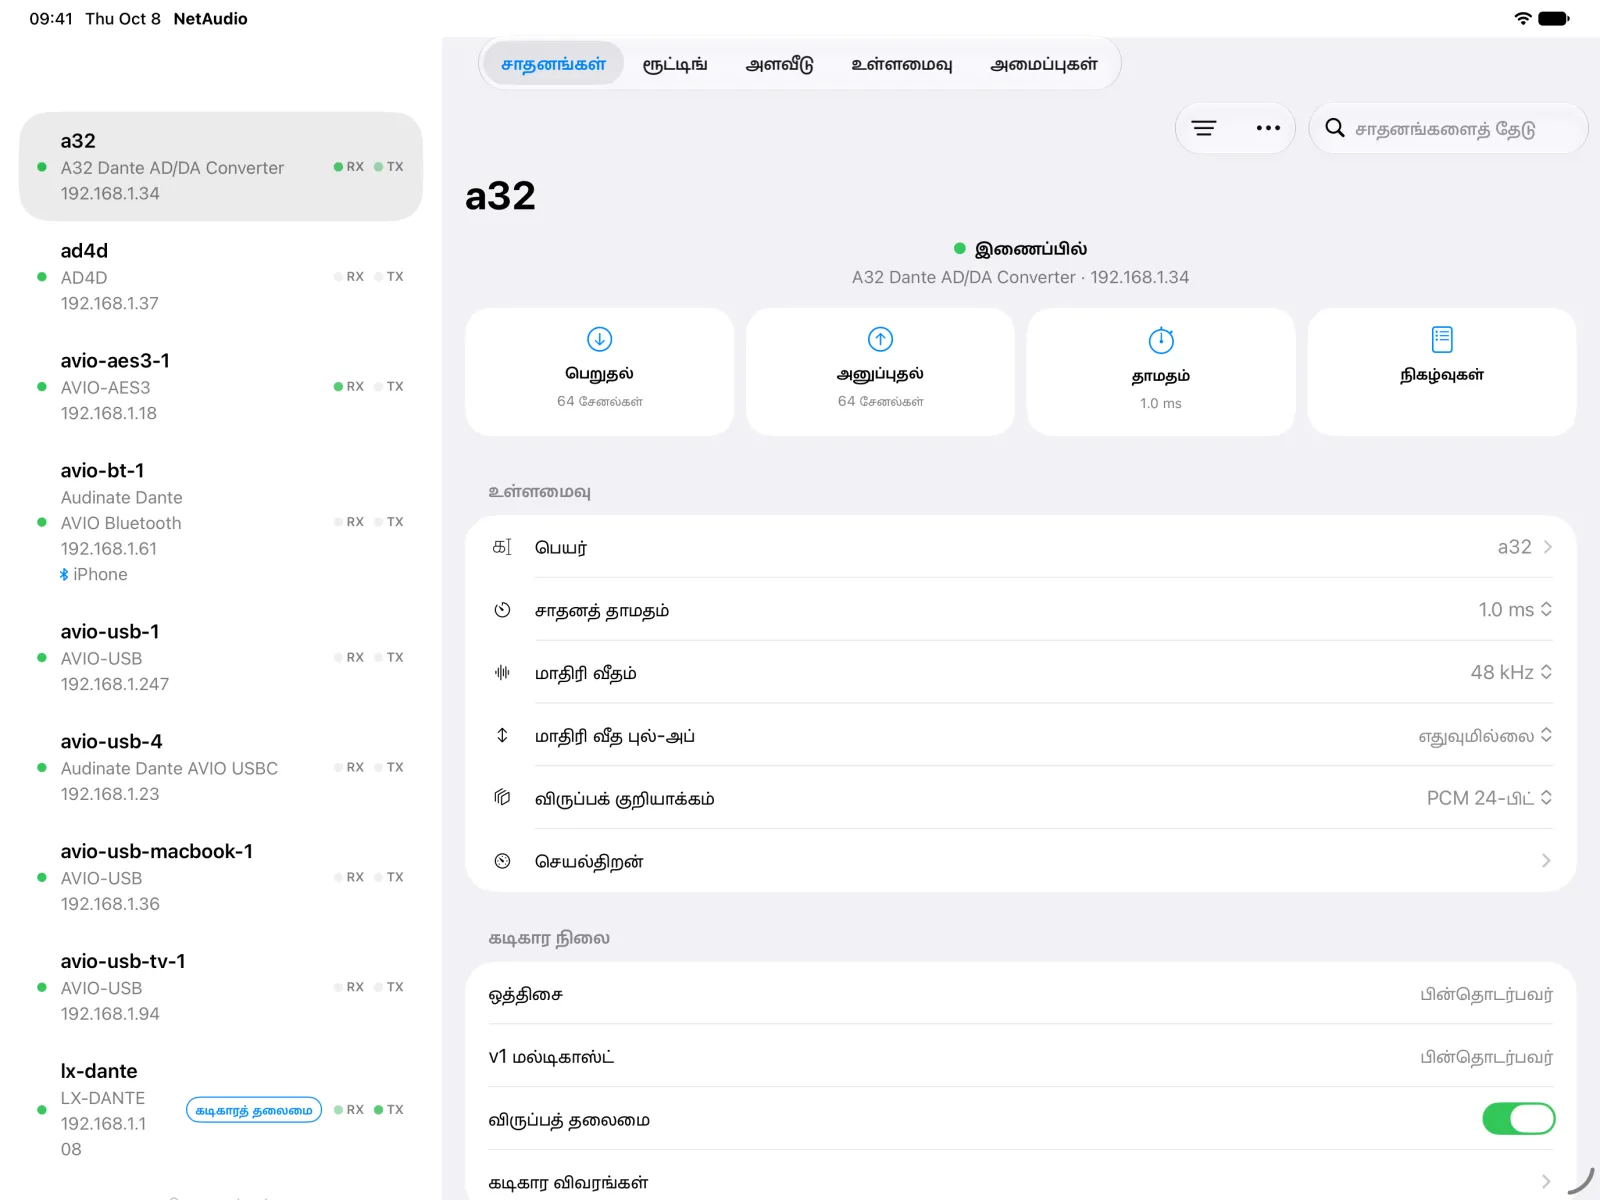The width and height of the screenshot is (1600, 1200).
Task: Click the name field icon beside பெயர்
Action: click(x=502, y=547)
